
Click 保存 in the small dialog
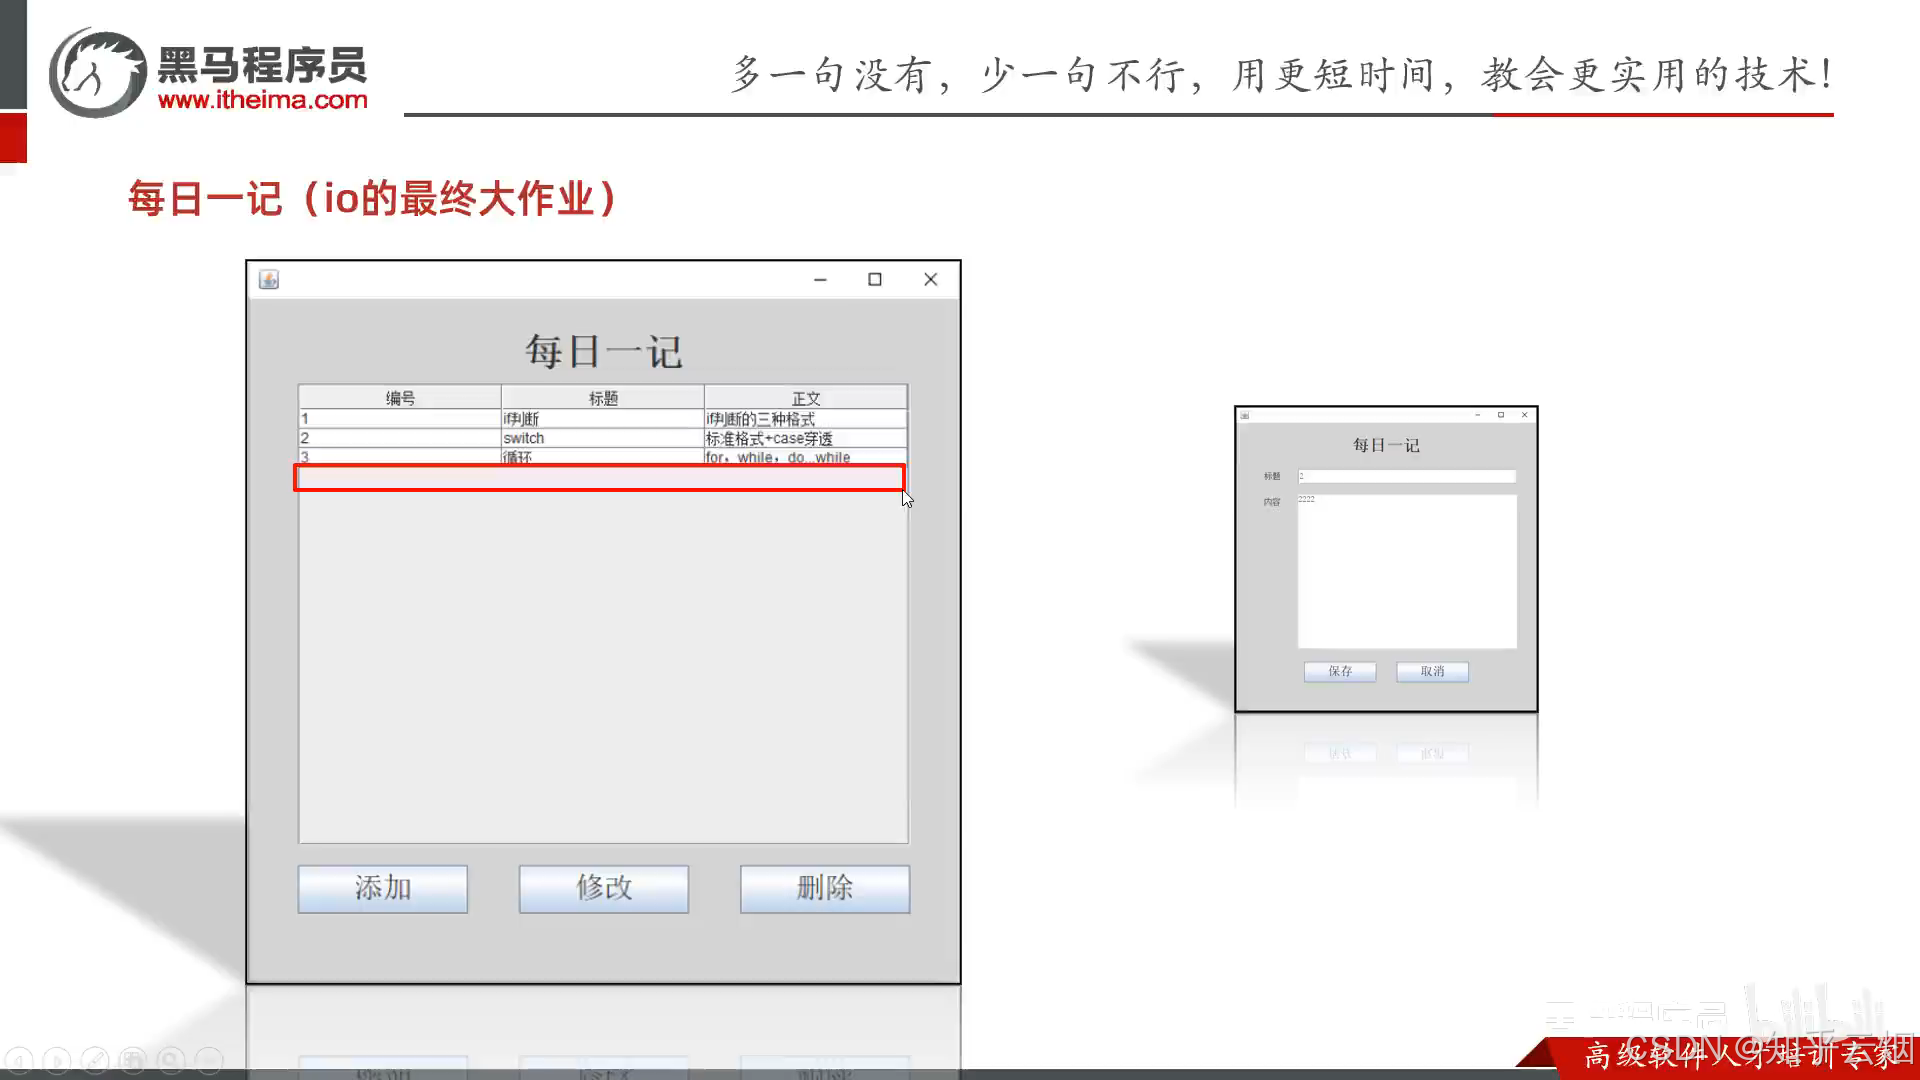(1340, 671)
